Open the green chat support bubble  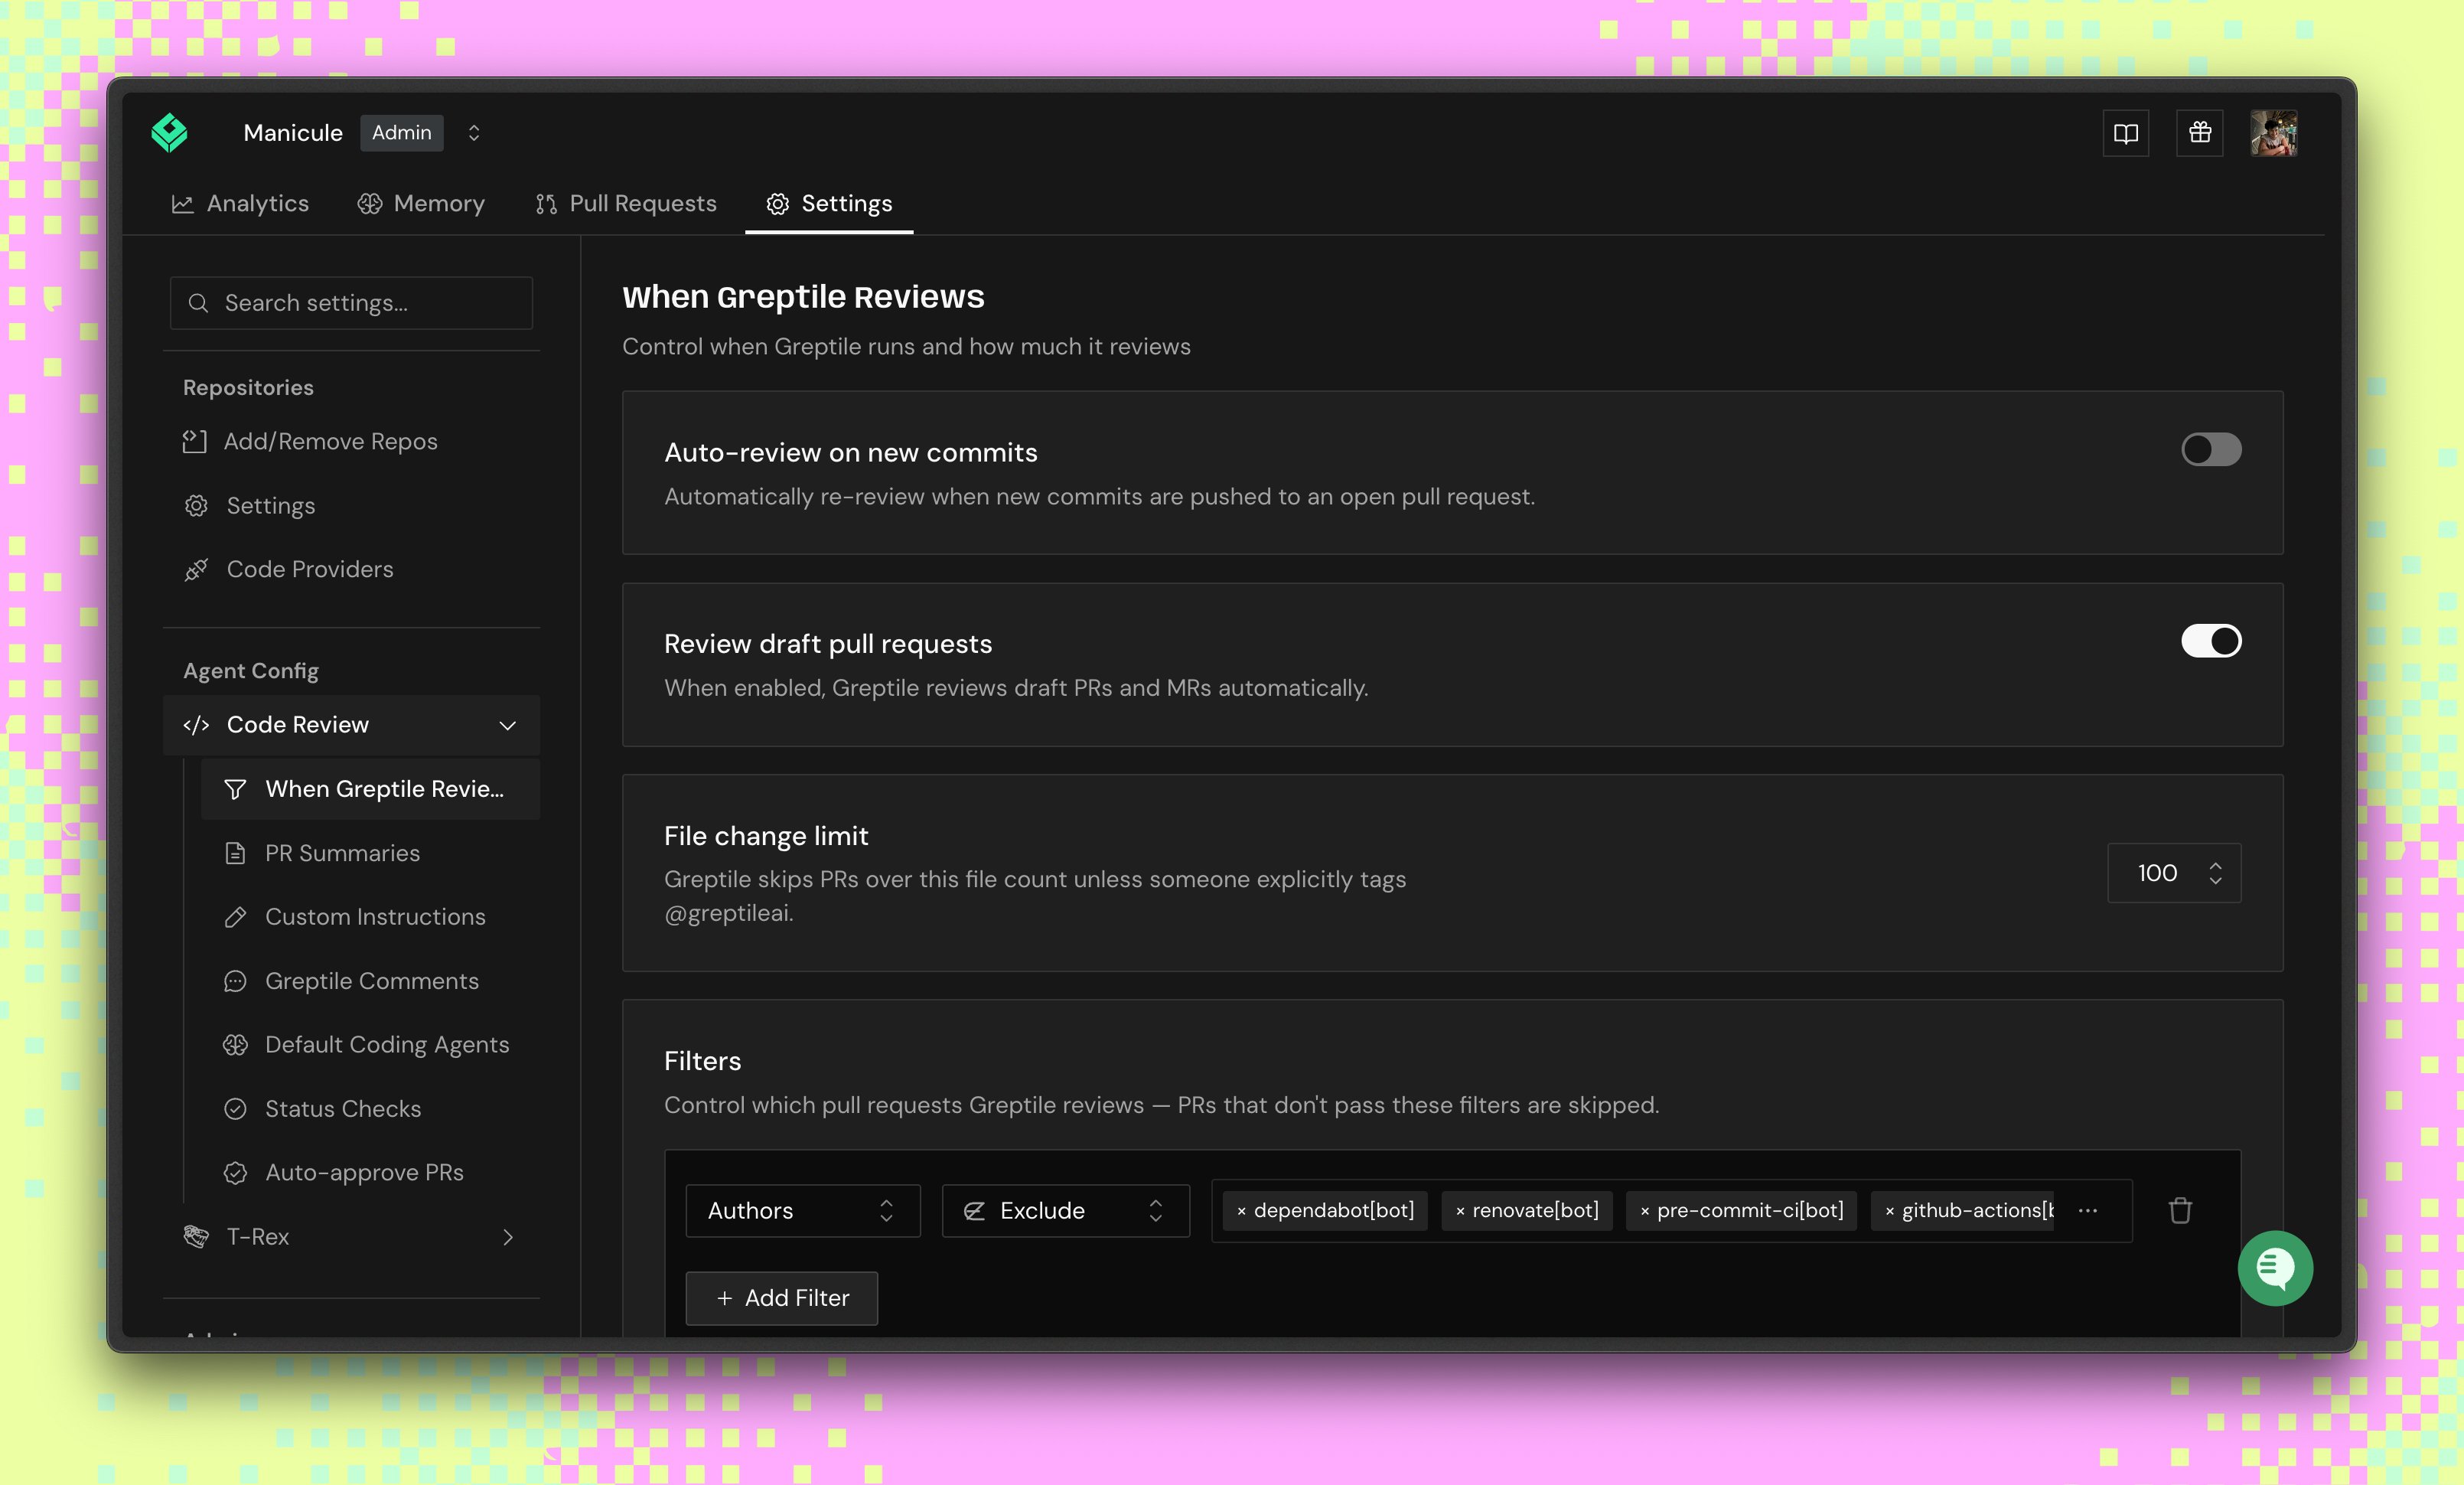[2275, 1268]
